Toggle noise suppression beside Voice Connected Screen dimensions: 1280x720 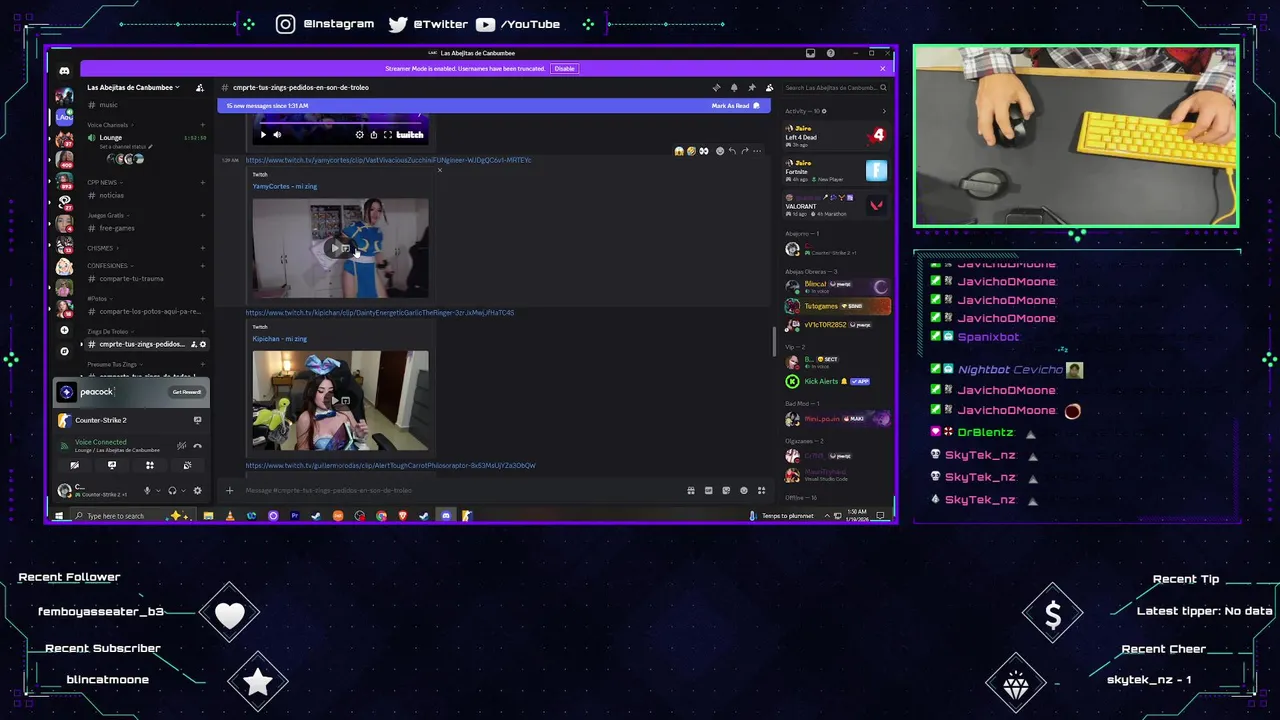point(181,445)
